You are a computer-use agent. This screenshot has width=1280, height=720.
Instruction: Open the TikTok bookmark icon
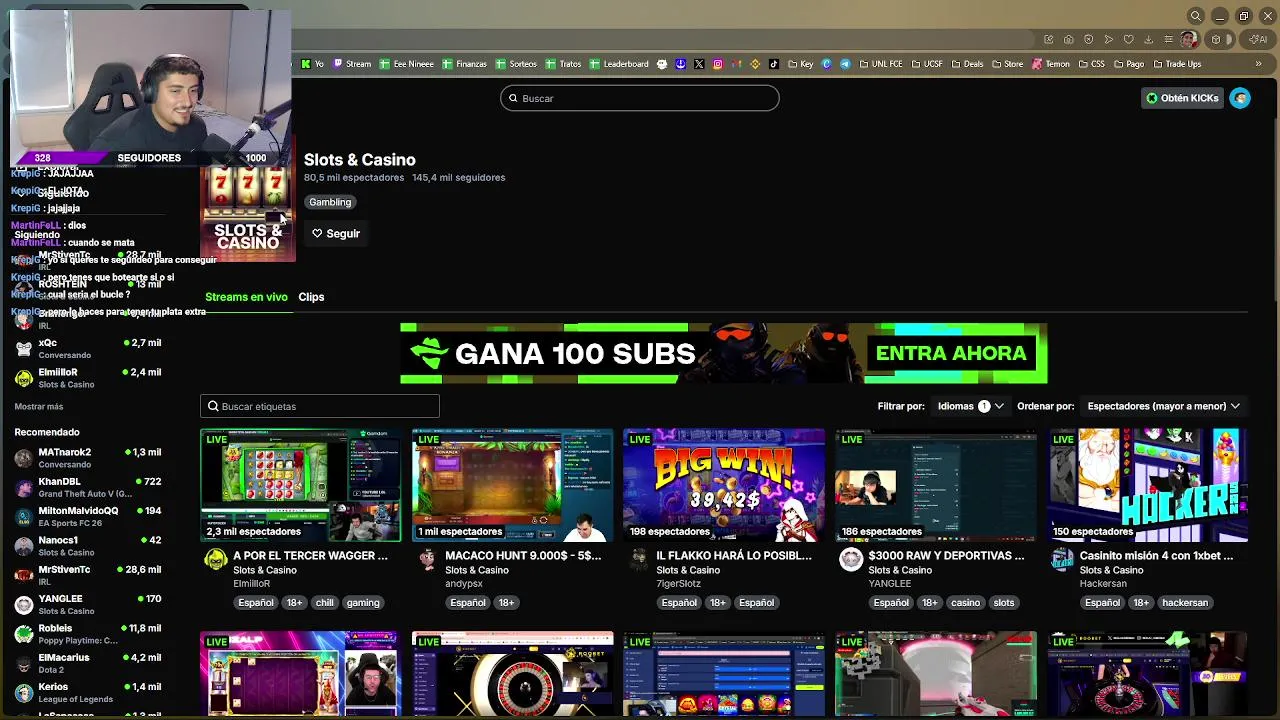[x=774, y=64]
